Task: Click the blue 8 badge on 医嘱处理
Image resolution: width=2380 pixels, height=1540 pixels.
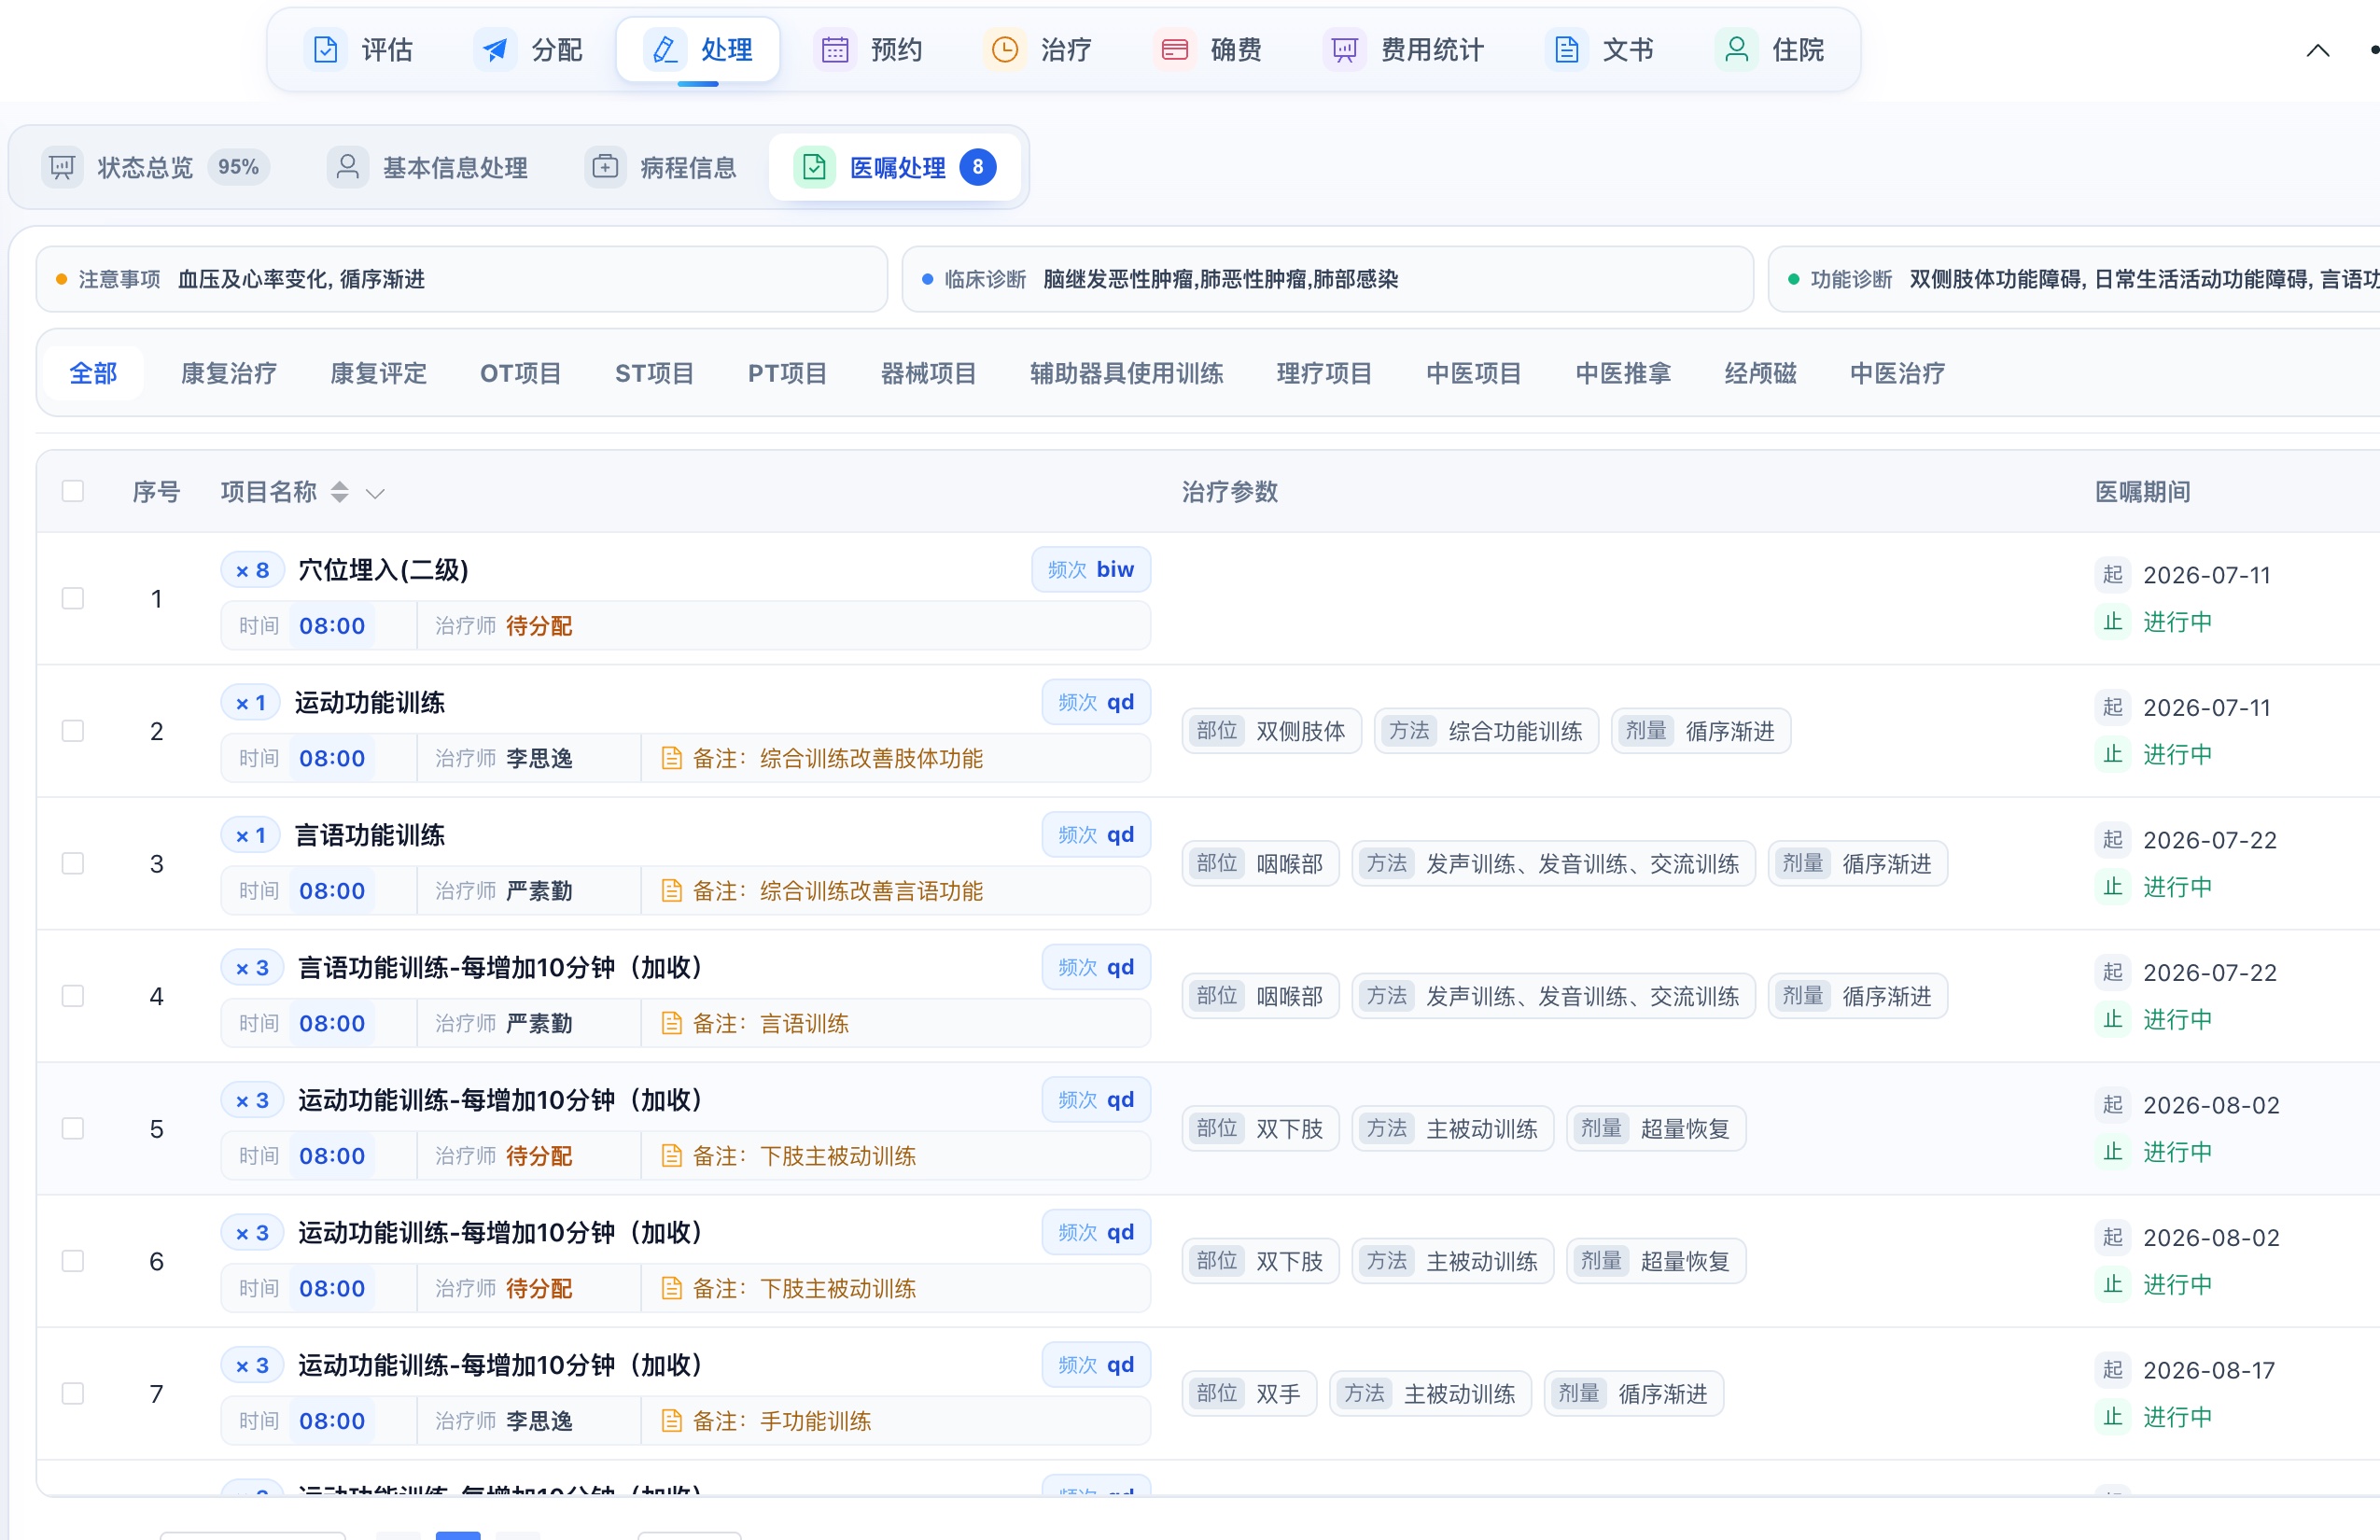Action: [977, 167]
